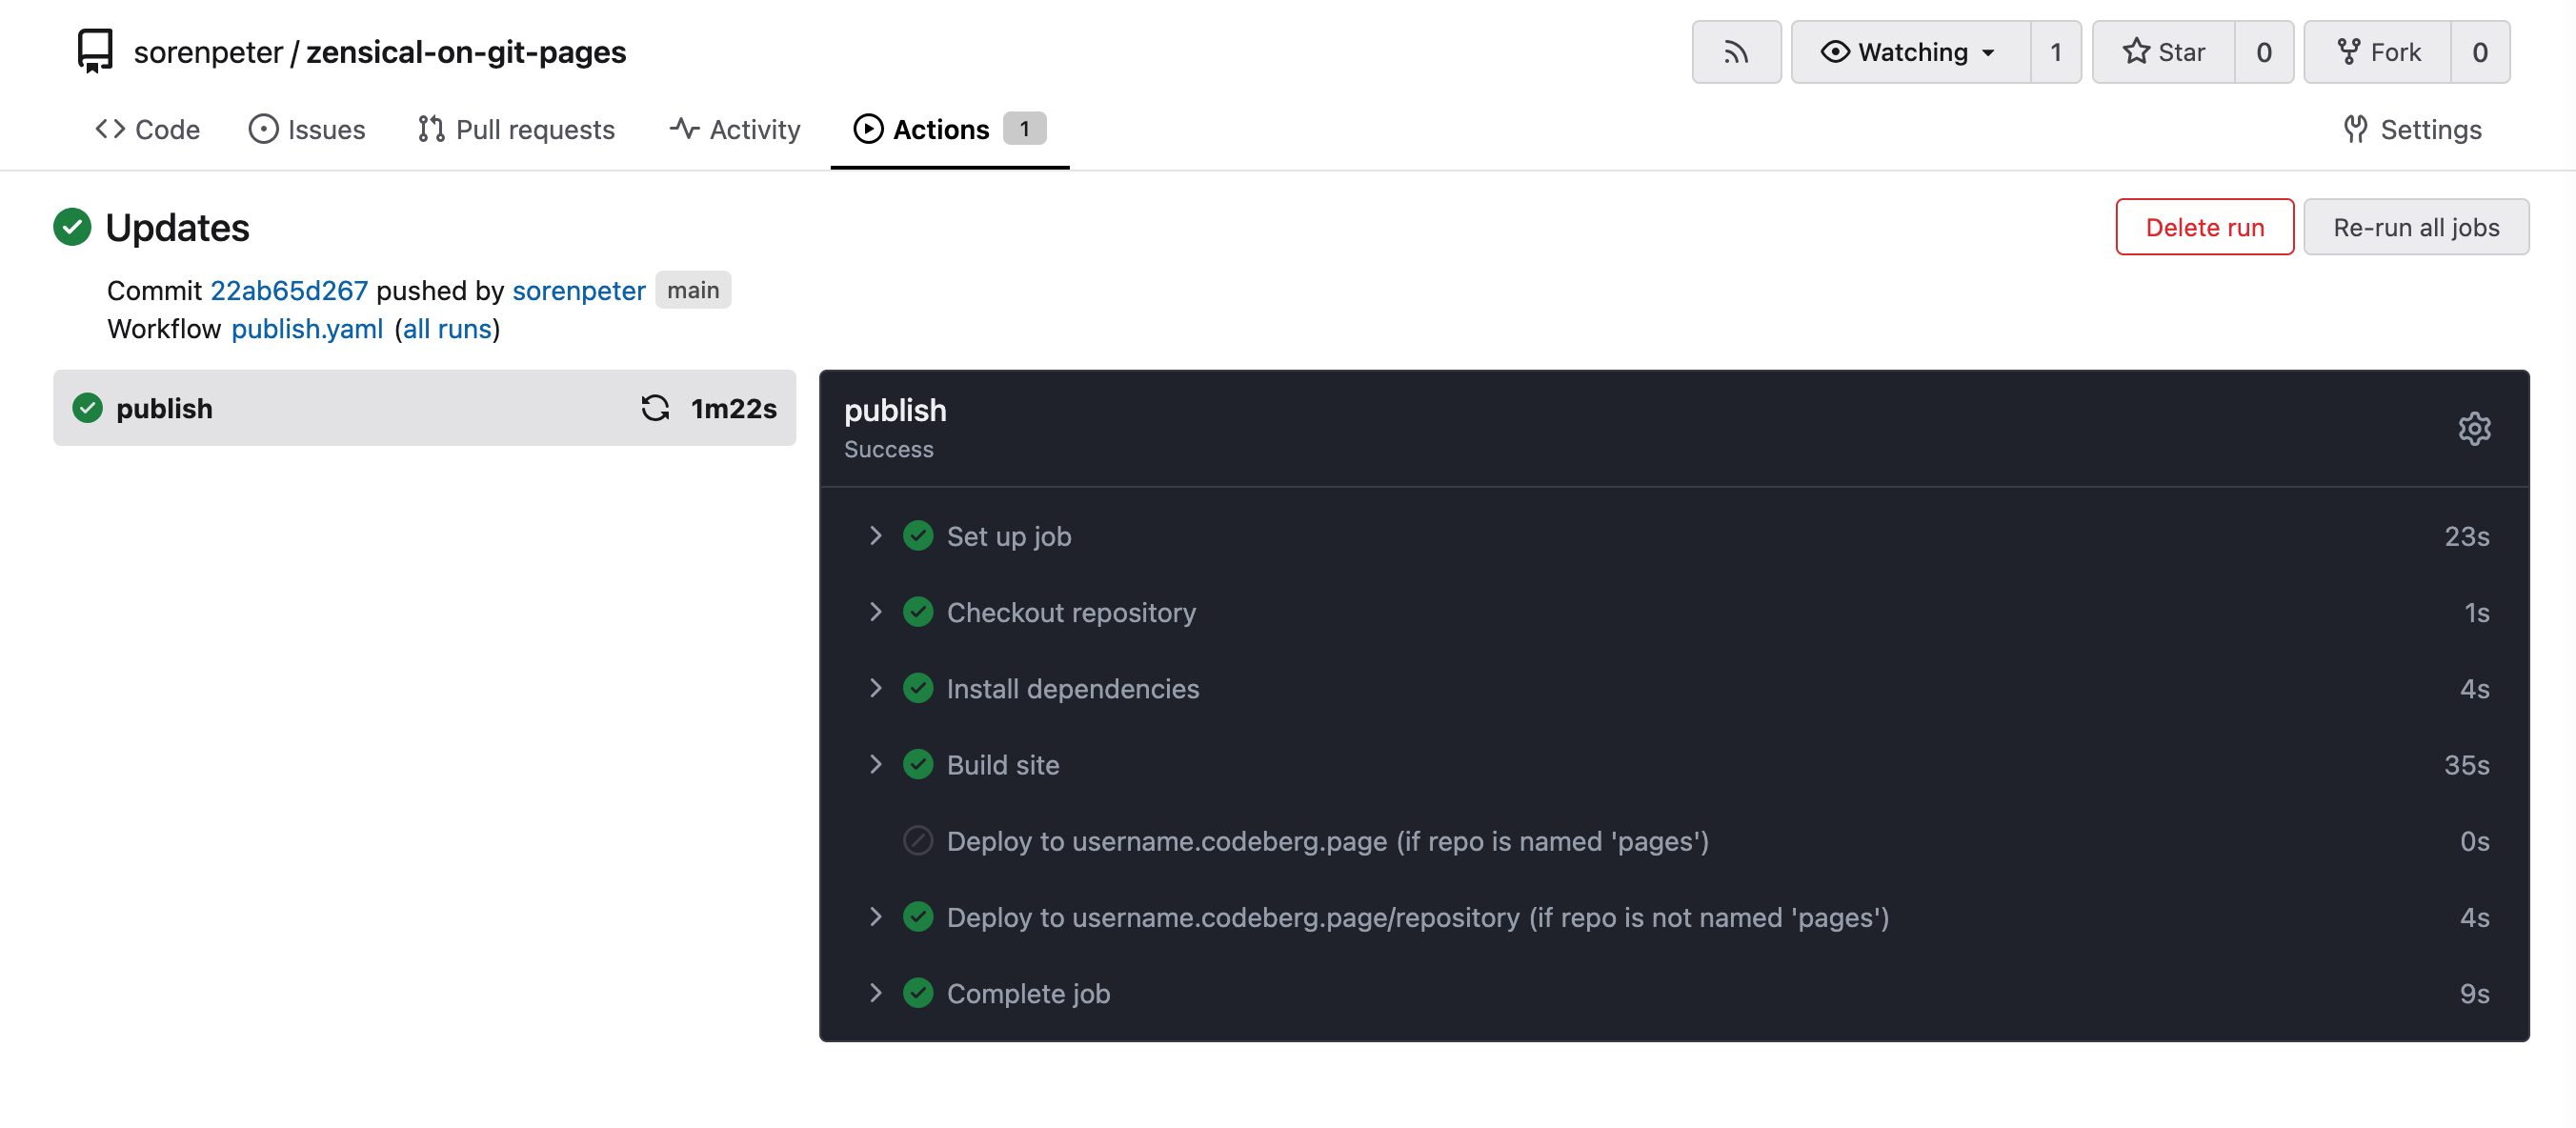
Task: Click the RSS feed icon button
Action: (1736, 52)
